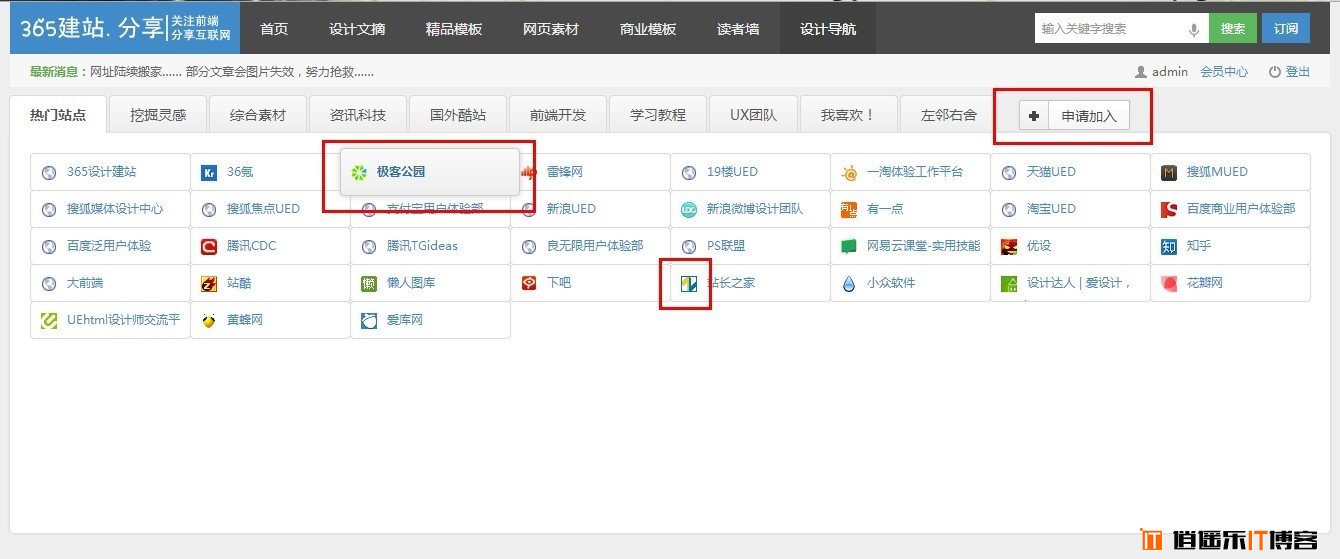Switch to the 前端开发 tab
This screenshot has width=1340, height=559.
tap(558, 115)
